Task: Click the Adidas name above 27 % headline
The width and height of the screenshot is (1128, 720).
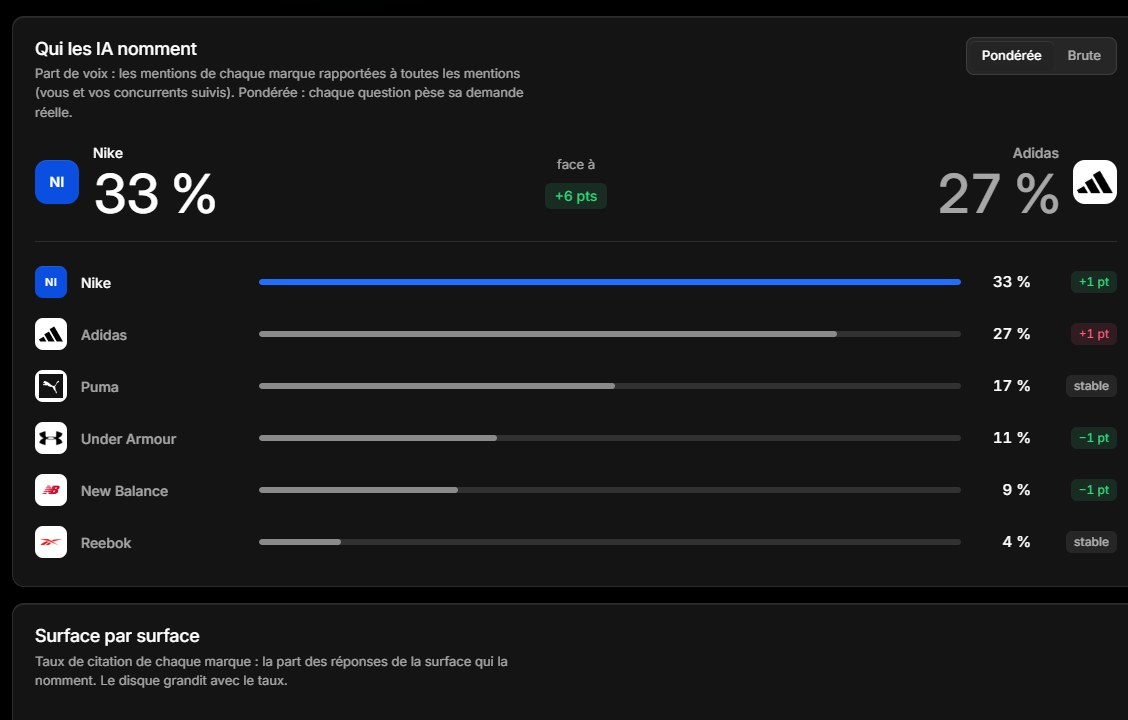Action: pyautogui.click(x=1035, y=153)
